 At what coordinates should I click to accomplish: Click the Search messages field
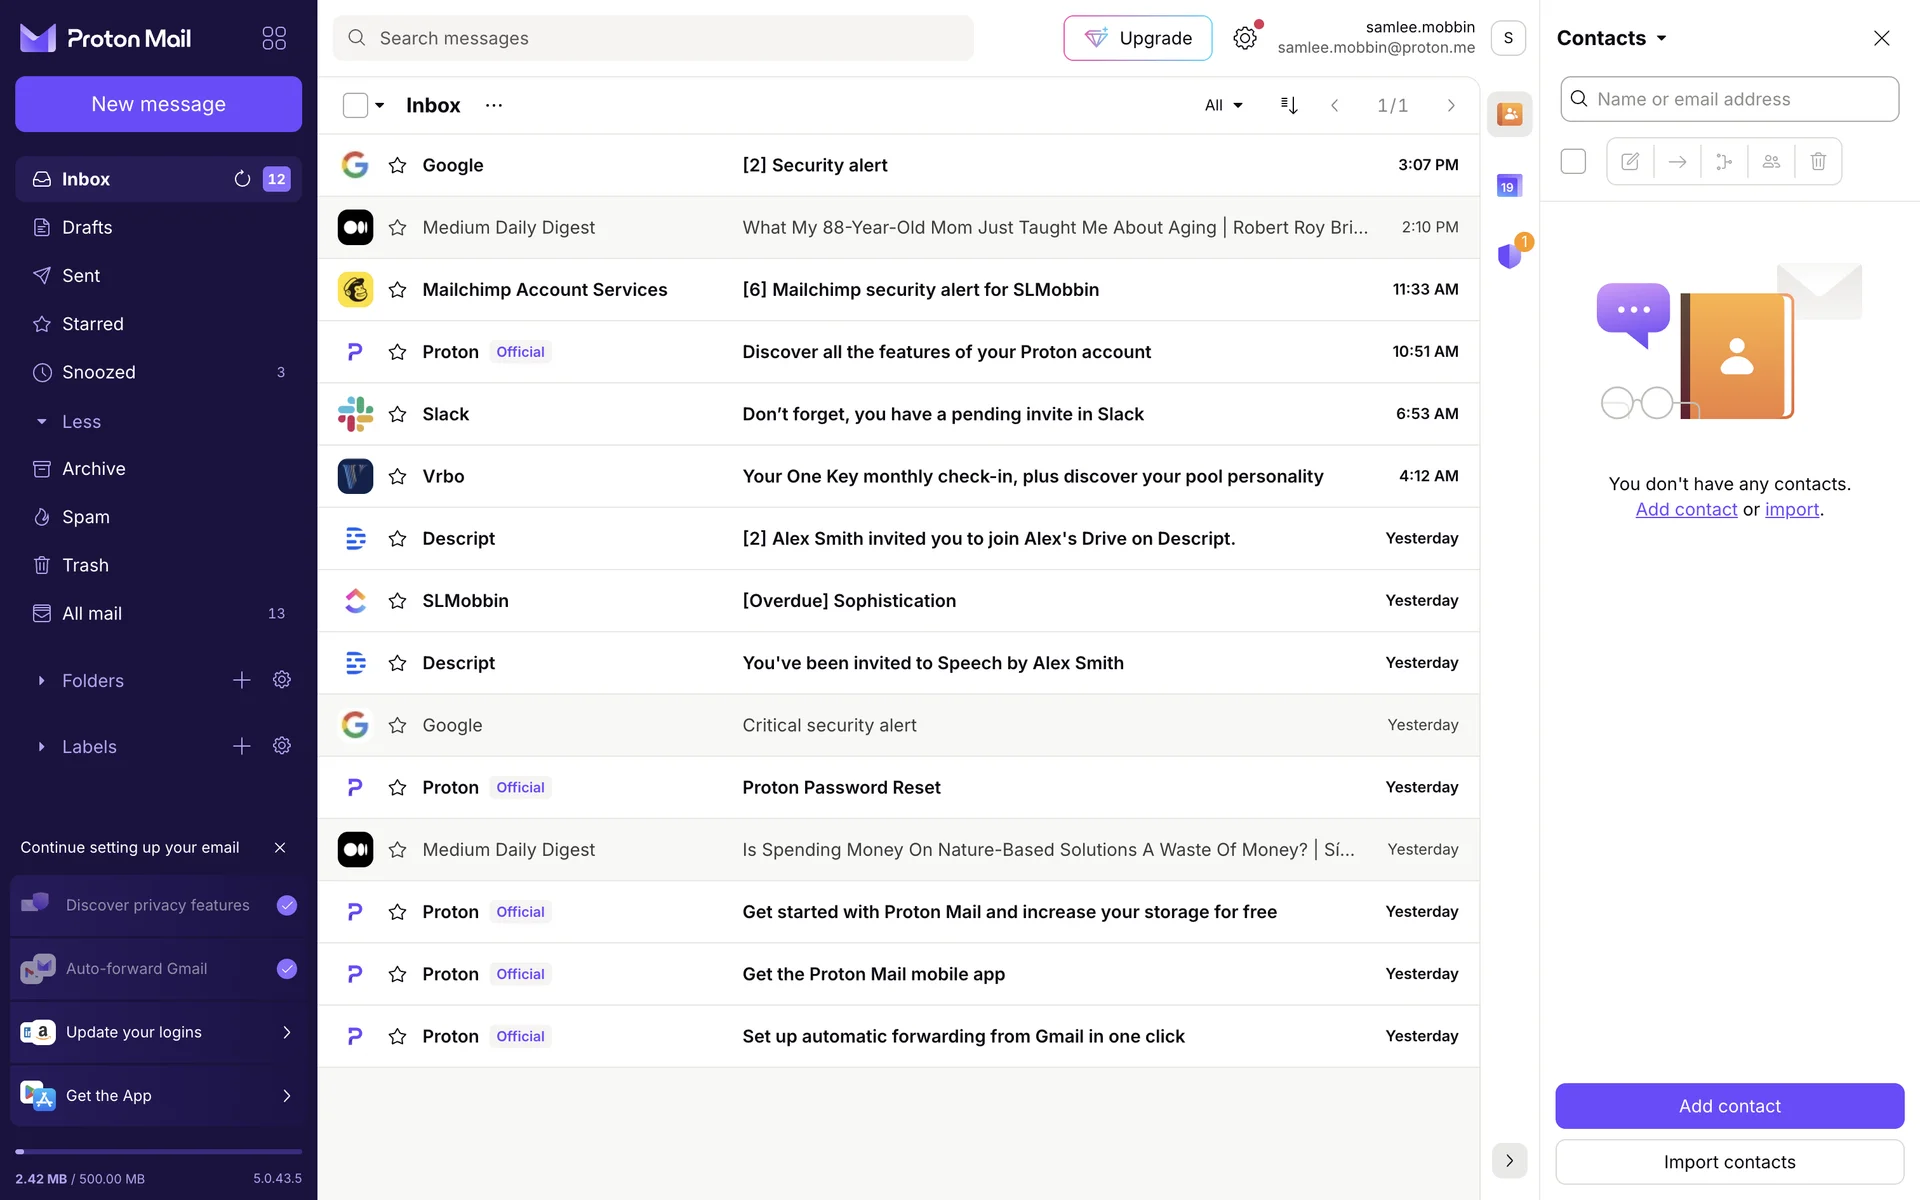point(653,38)
